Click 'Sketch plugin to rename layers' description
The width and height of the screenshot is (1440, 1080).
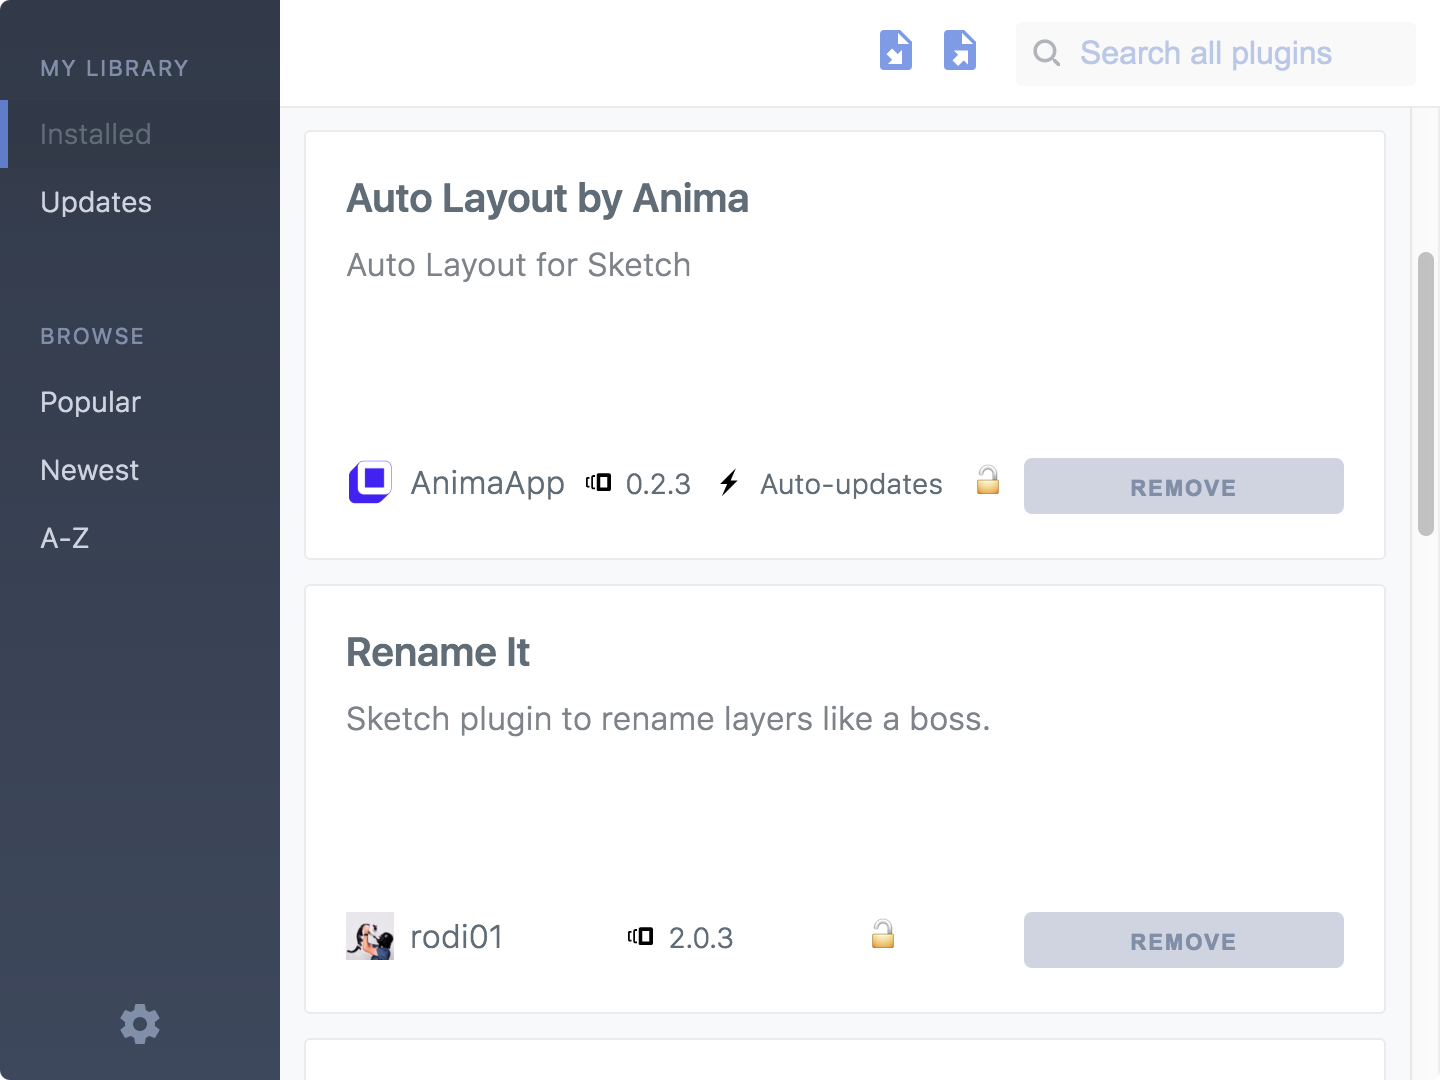click(x=668, y=719)
